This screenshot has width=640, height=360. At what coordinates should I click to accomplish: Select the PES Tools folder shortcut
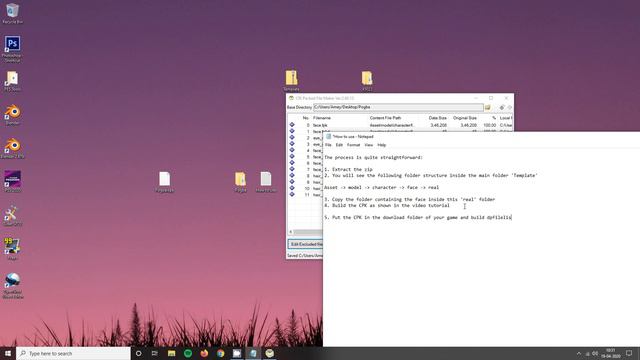click(12, 81)
